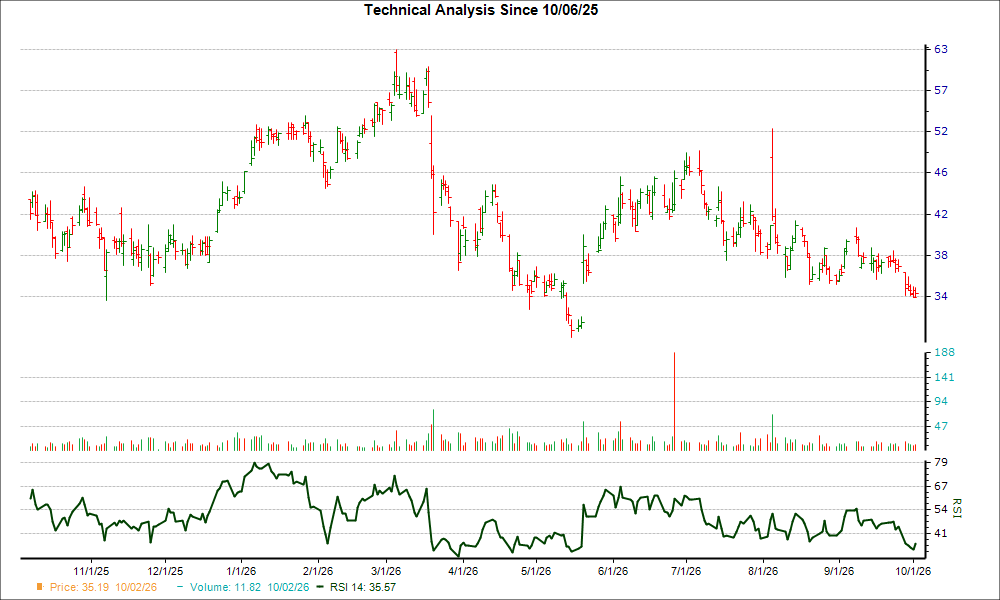
Task: Click the RSI axis label 41
Action: [941, 534]
